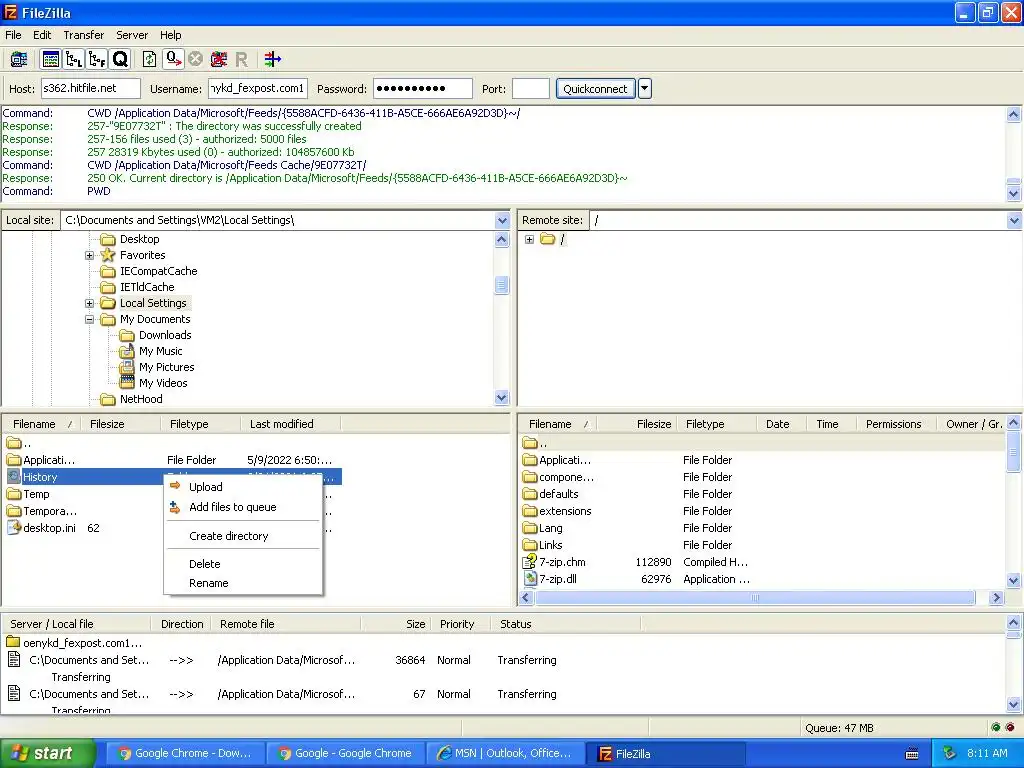This screenshot has width=1024, height=768.
Task: Click the Username input field
Action: (x=258, y=88)
